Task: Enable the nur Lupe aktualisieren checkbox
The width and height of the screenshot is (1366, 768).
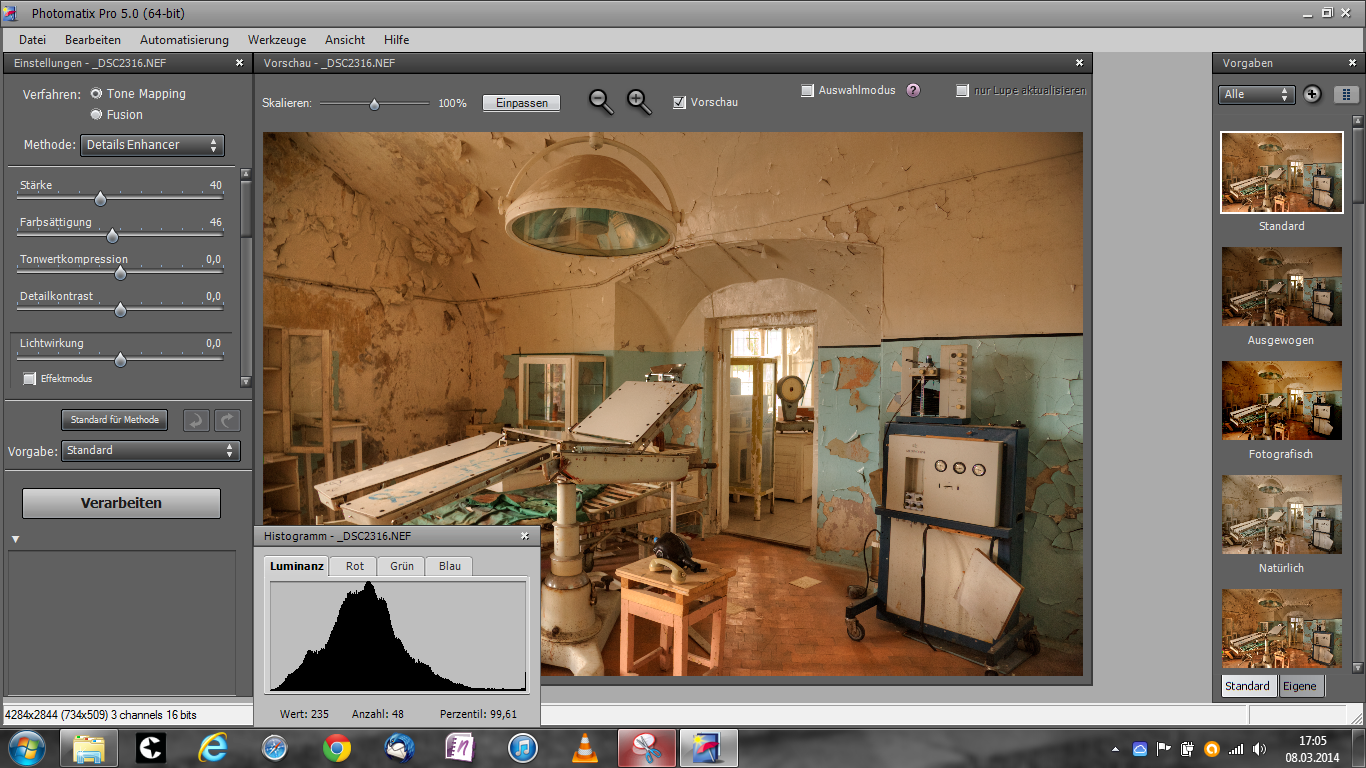Action: (962, 90)
